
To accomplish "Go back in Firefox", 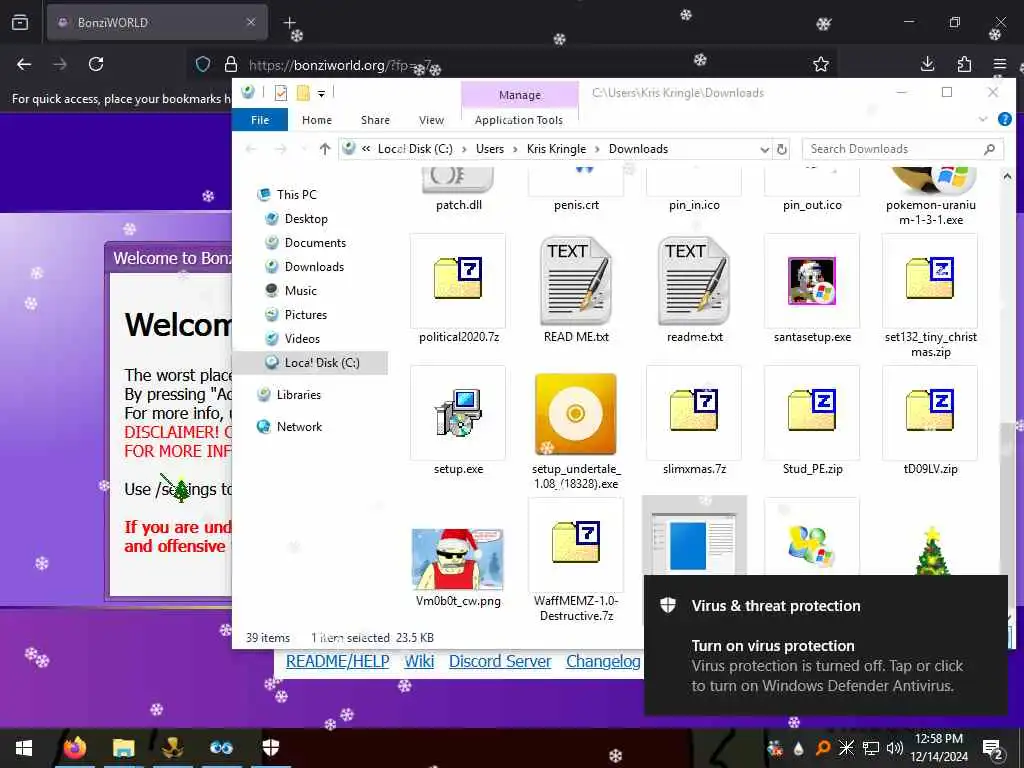I will coord(24,64).
